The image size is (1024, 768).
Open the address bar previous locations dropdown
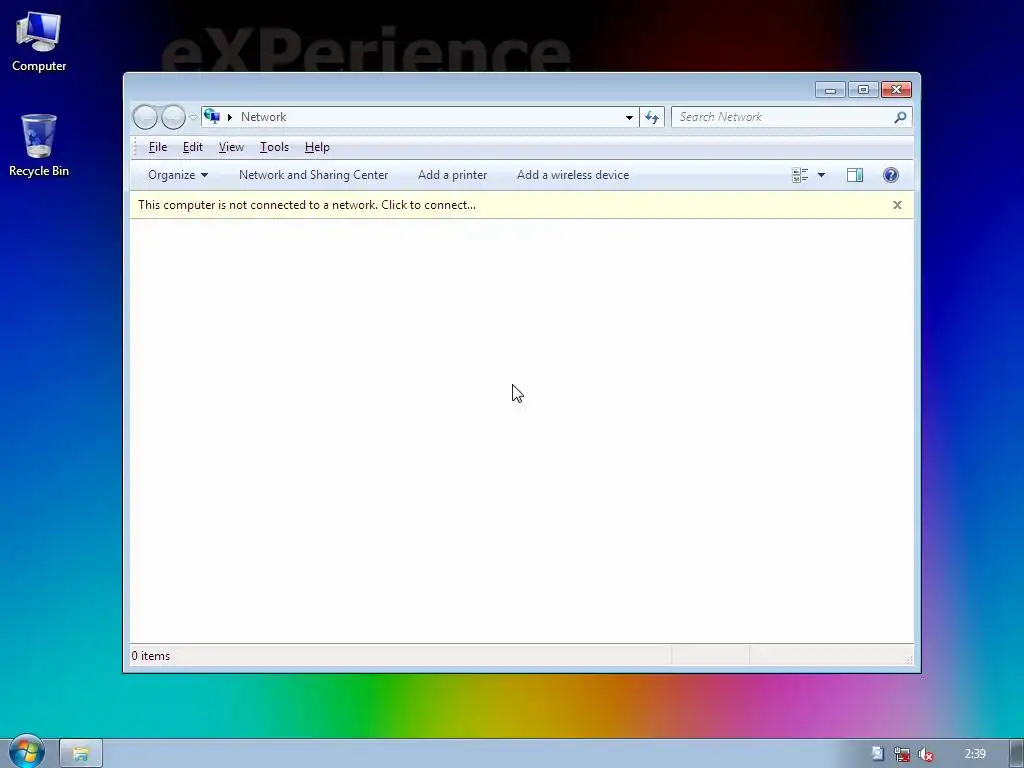coord(629,118)
